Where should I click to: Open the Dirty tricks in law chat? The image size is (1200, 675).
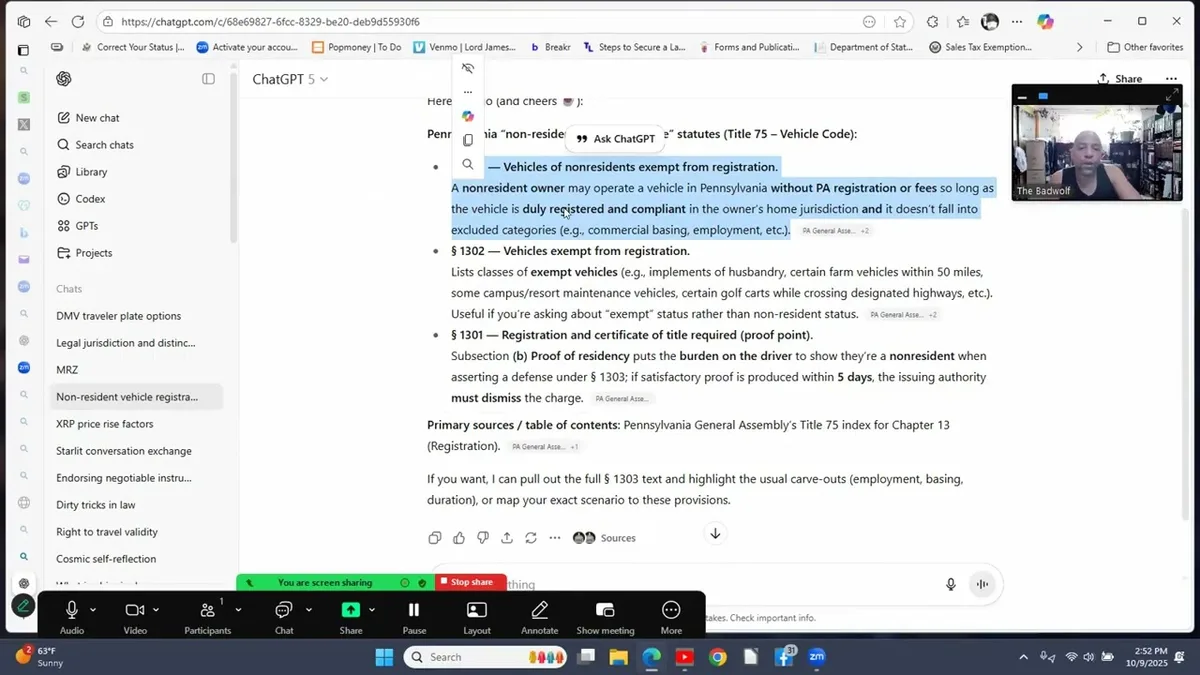pos(136,505)
